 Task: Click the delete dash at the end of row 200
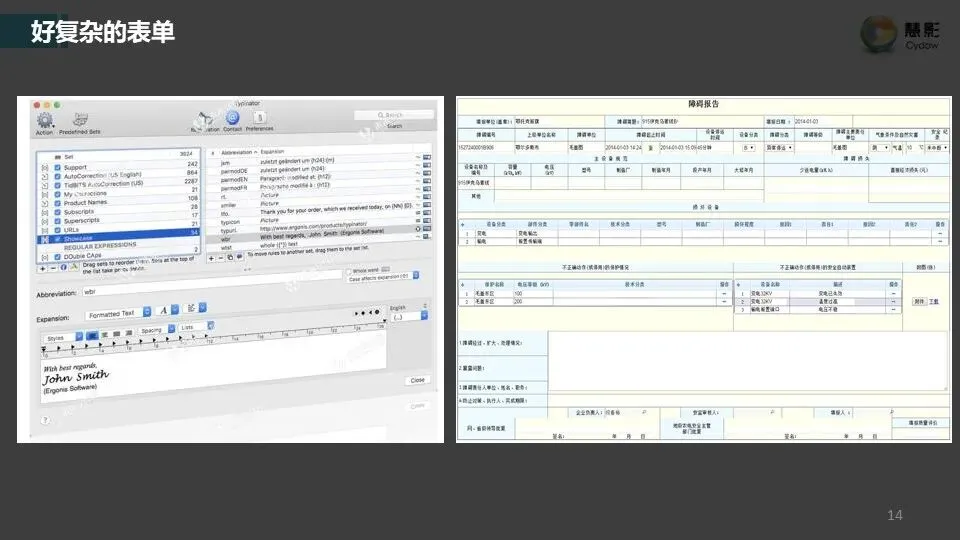[724, 301]
